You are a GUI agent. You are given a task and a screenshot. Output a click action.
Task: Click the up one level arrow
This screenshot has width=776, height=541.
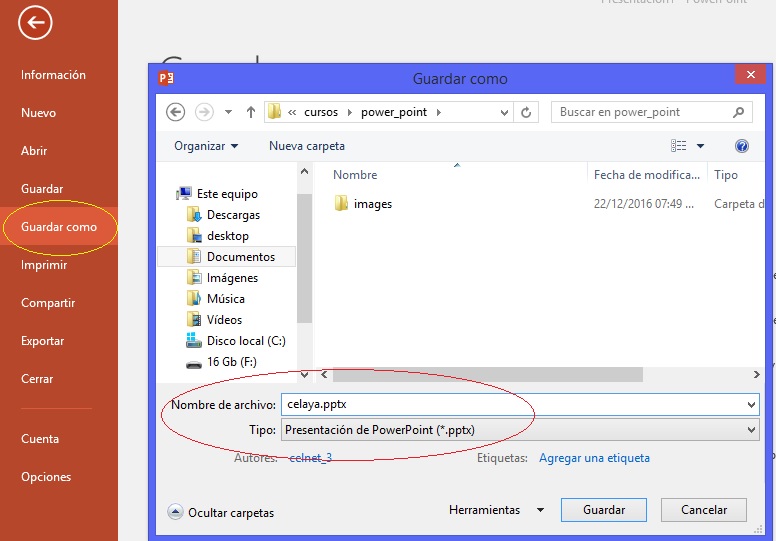click(249, 112)
